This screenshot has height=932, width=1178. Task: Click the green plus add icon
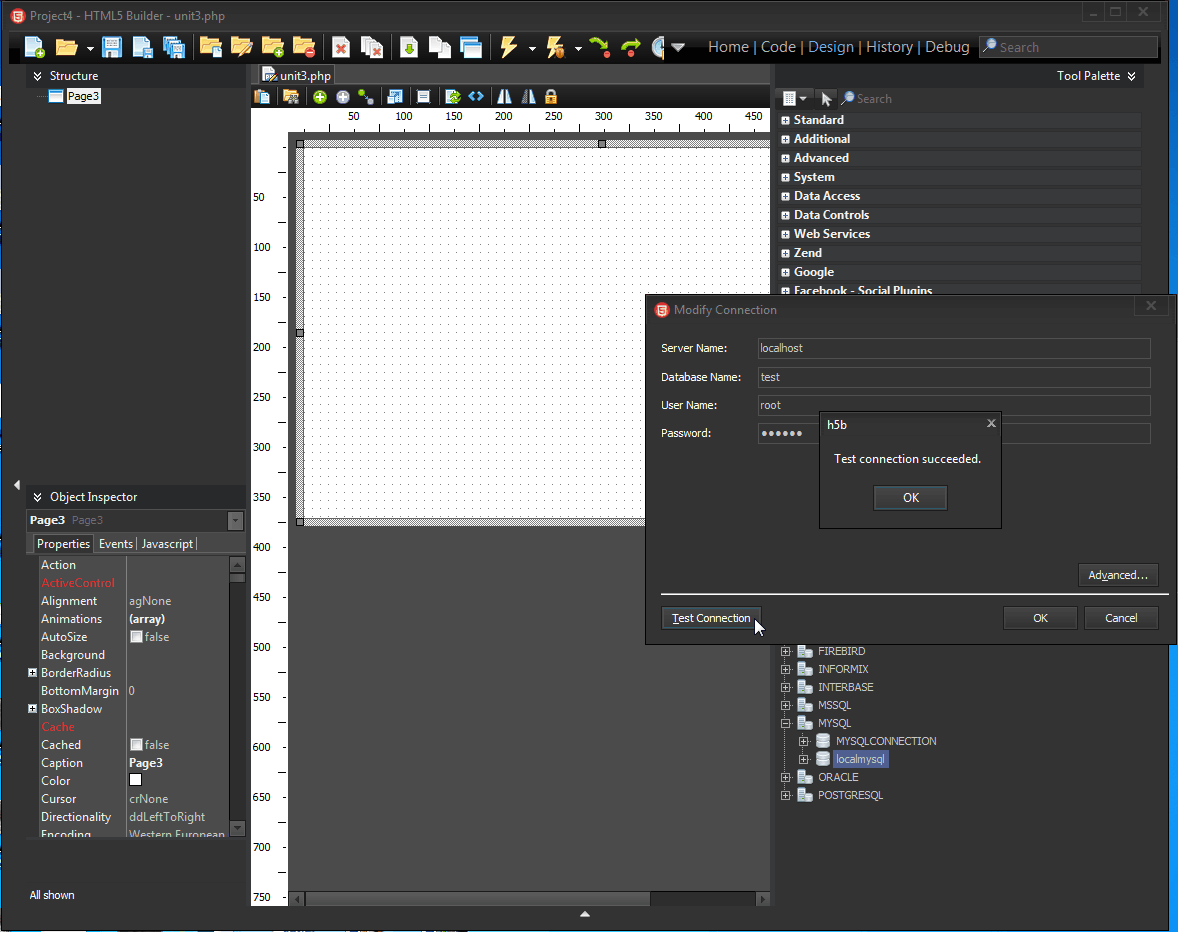click(320, 97)
